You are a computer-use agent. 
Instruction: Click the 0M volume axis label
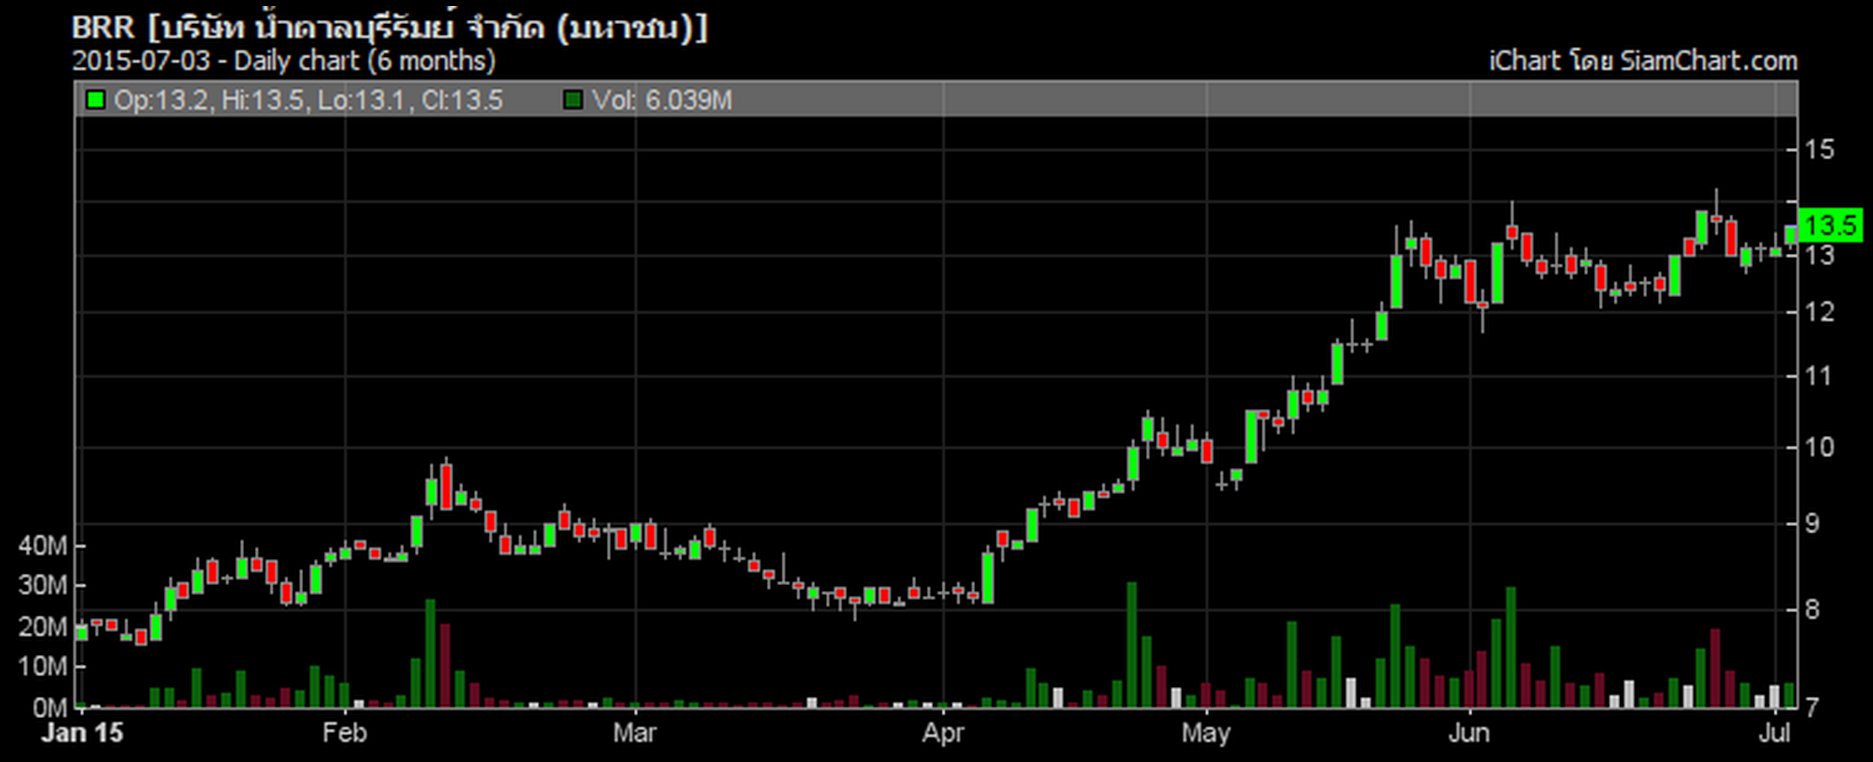tap(50, 708)
